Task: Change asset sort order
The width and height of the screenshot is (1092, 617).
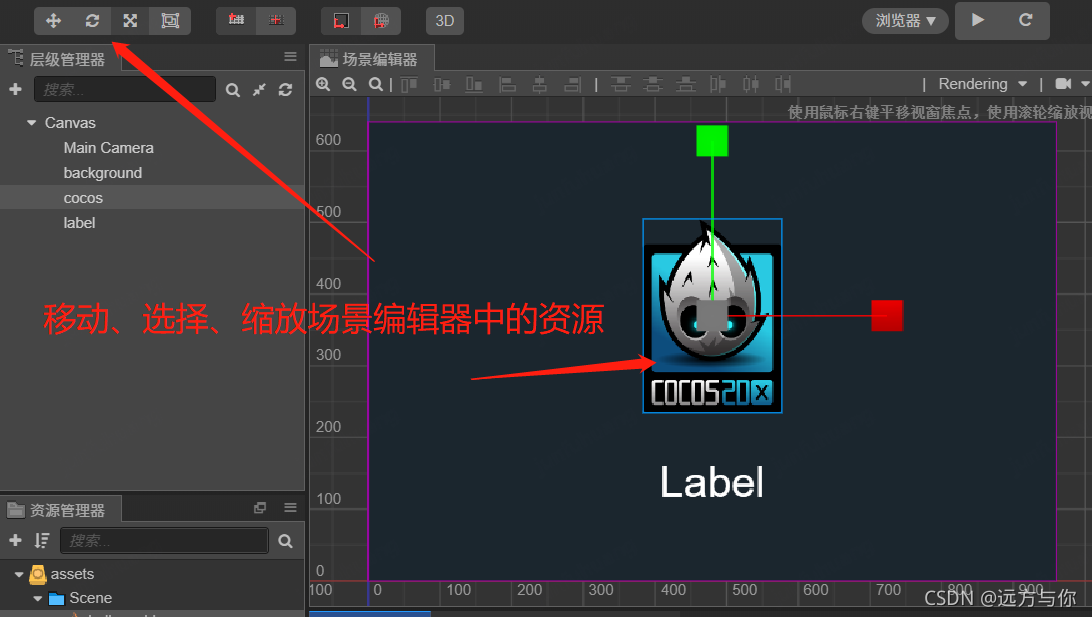Action: [42, 540]
